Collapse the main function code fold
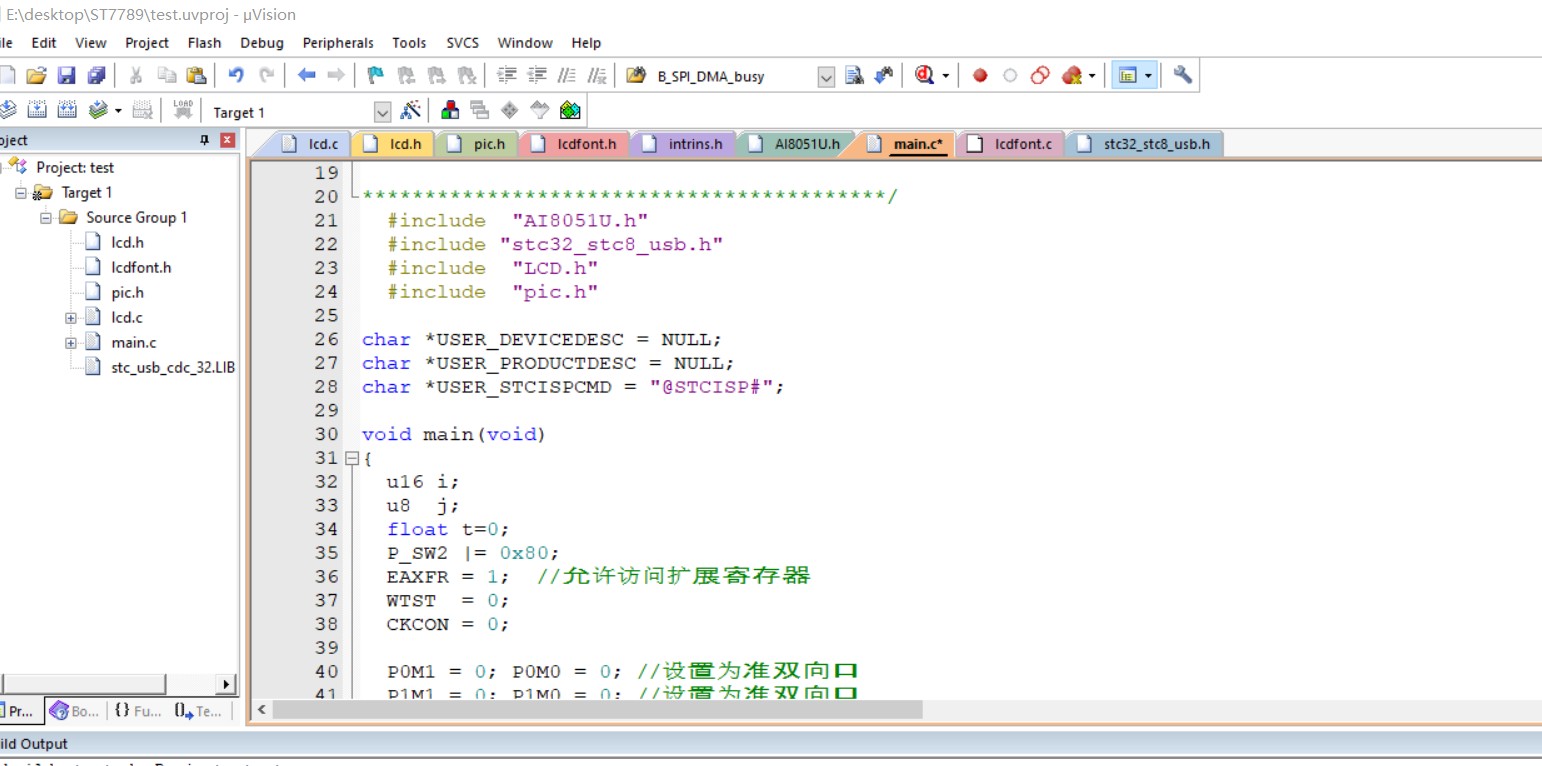The width and height of the screenshot is (1542, 766). [351, 459]
